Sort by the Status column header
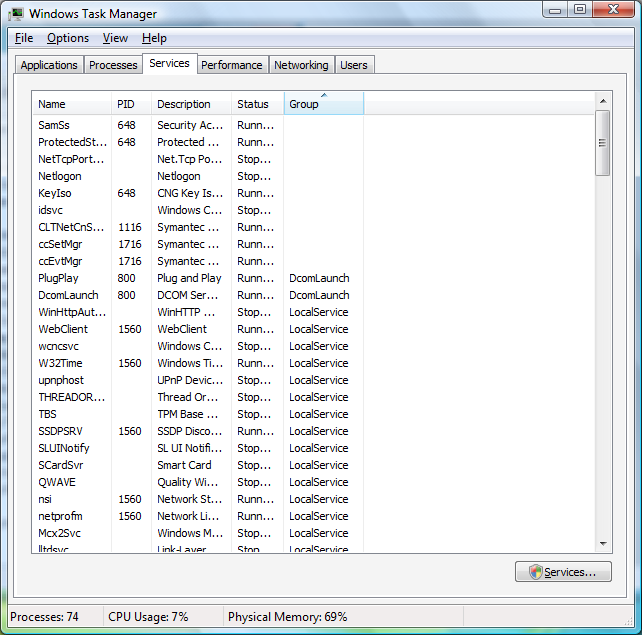642x635 pixels. tap(258, 104)
